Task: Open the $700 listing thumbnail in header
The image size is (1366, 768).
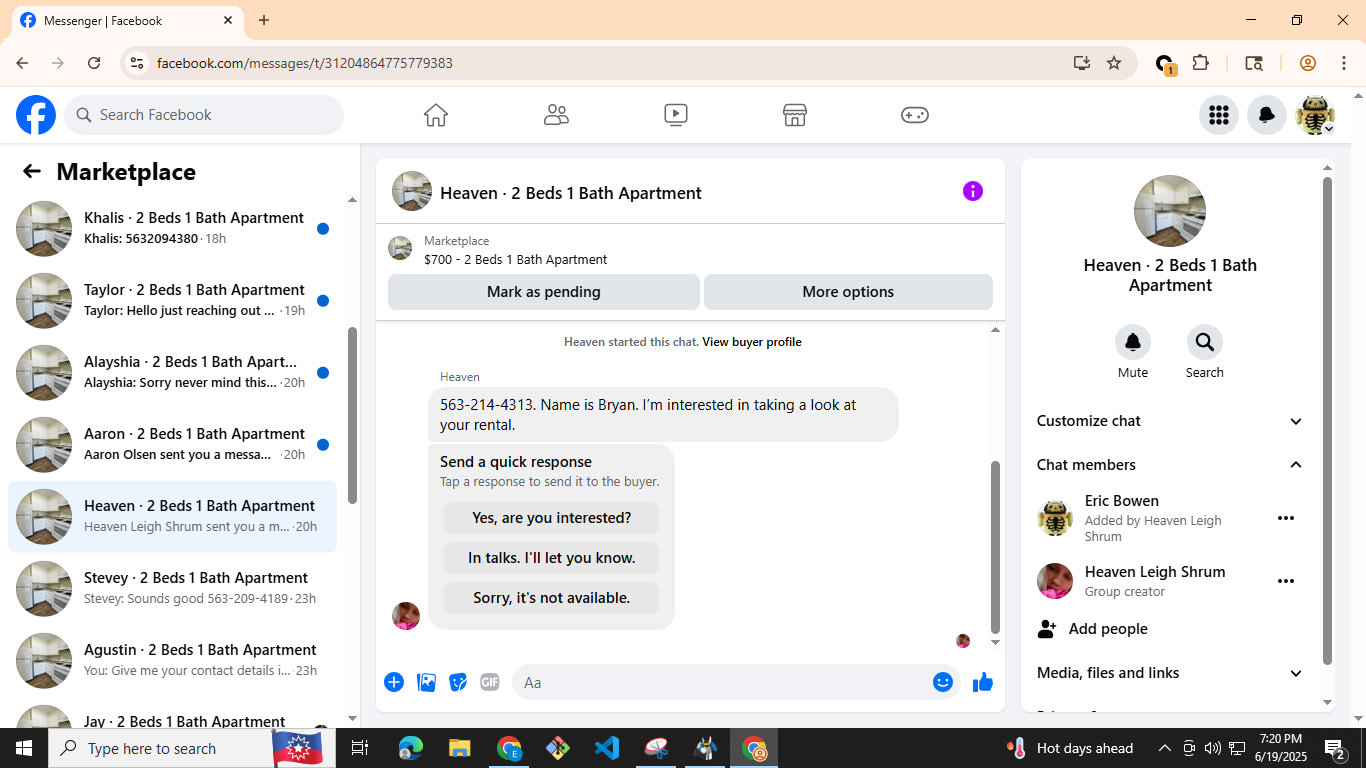Action: click(400, 248)
